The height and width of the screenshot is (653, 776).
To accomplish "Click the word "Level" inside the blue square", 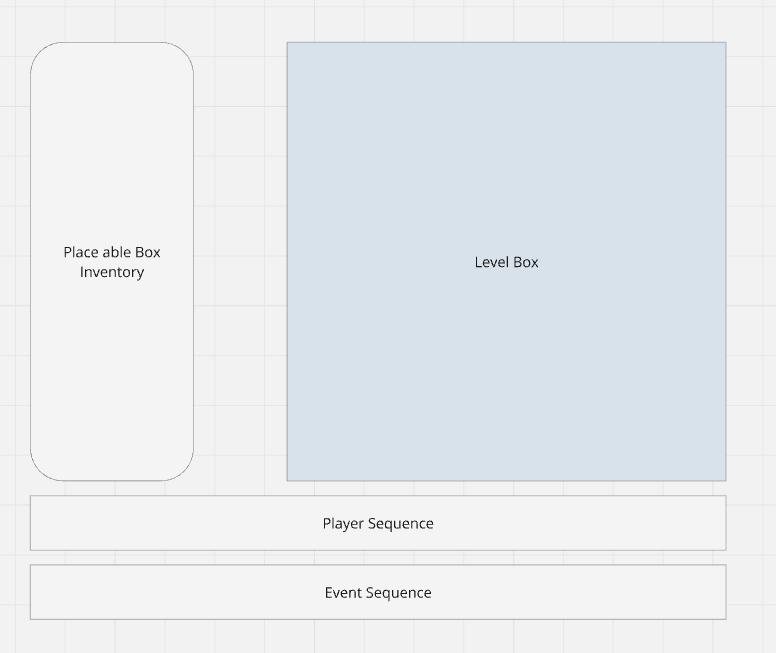I will (x=490, y=262).
